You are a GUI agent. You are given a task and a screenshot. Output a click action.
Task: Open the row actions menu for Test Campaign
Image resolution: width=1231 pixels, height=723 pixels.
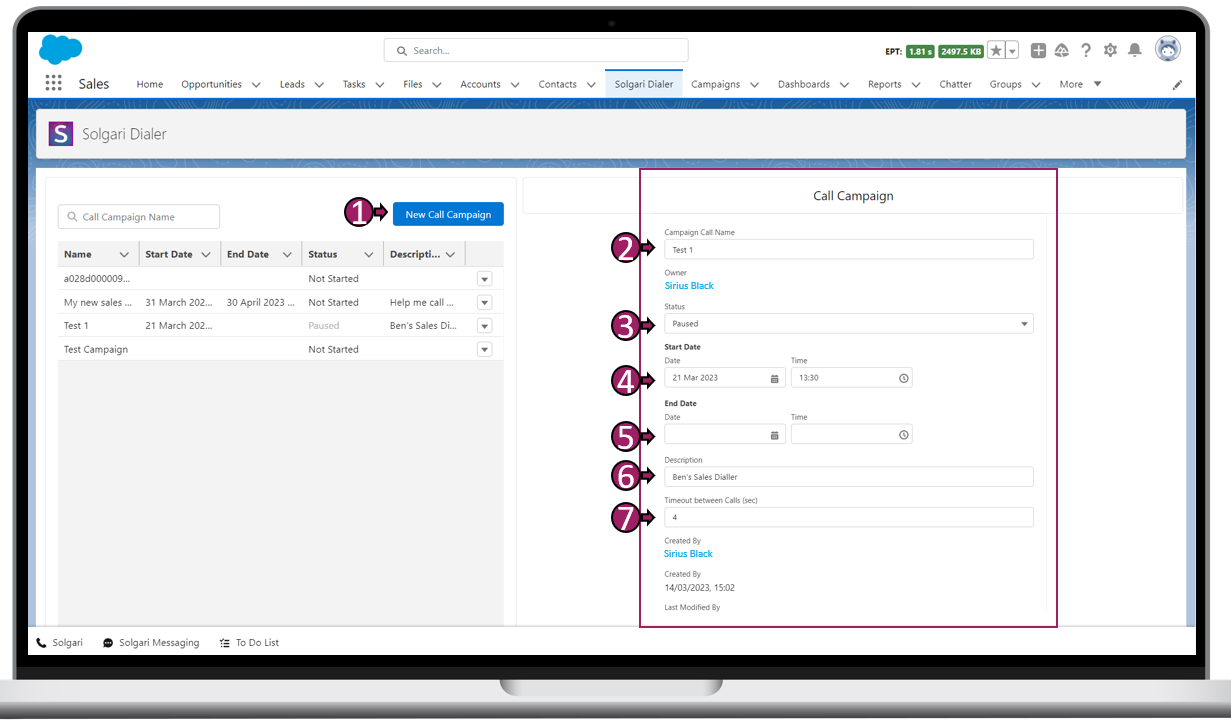pyautogui.click(x=484, y=350)
